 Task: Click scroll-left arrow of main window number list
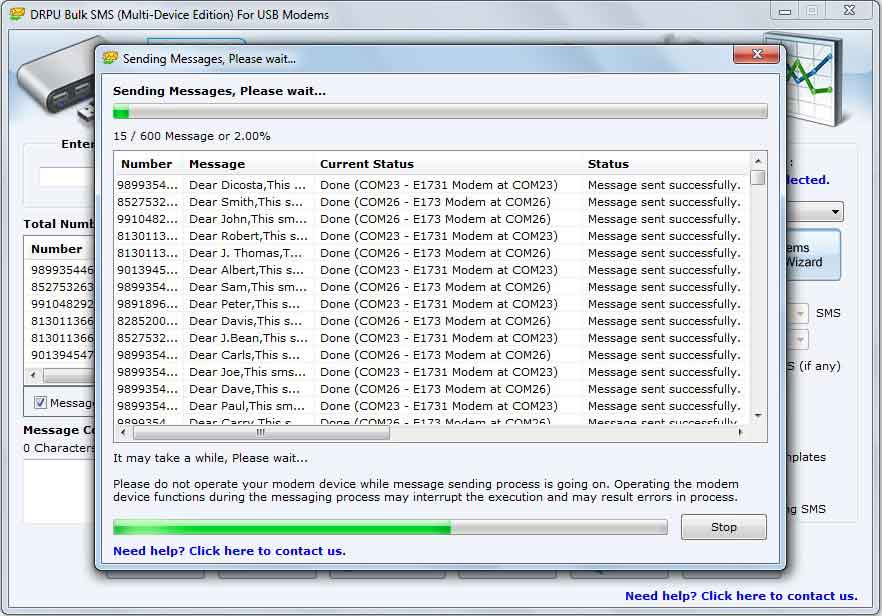pos(33,375)
